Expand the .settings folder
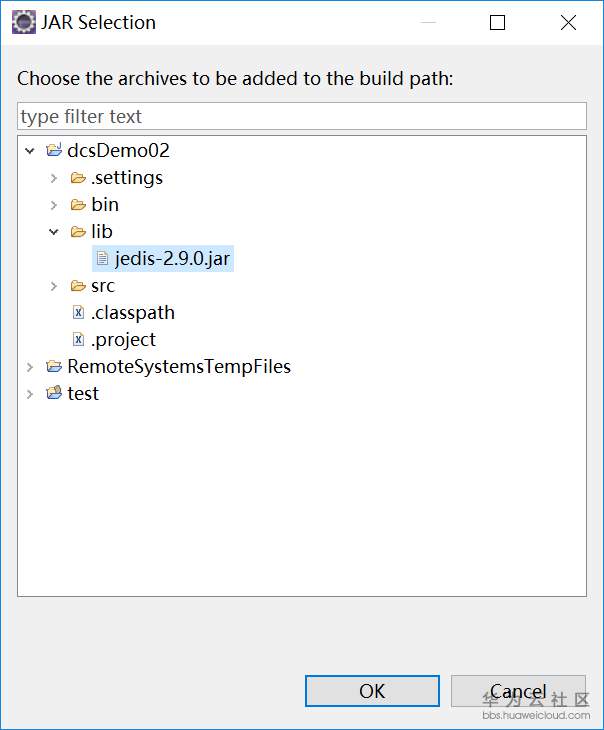Screen dimensions: 604x730 click(54, 178)
